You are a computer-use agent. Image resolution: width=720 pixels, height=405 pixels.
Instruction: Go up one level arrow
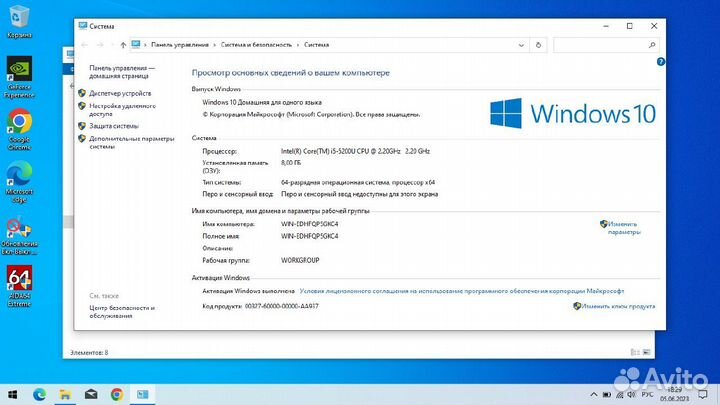[x=123, y=45]
